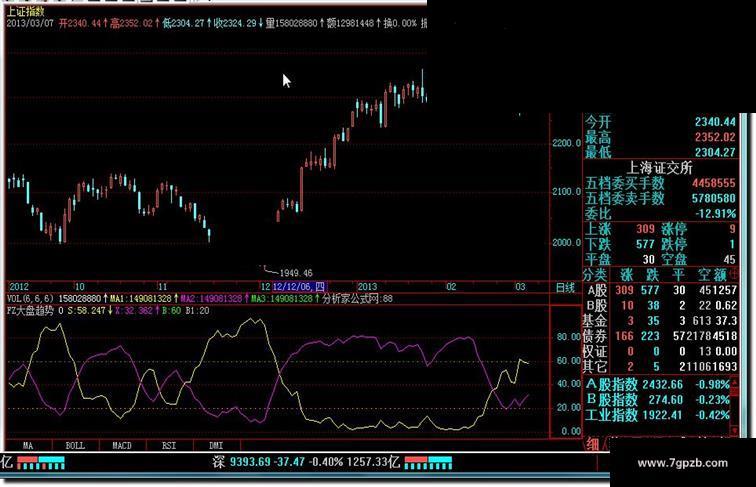
Task: Click the FZ大盘趋势 indicator name
Action: coord(30,311)
